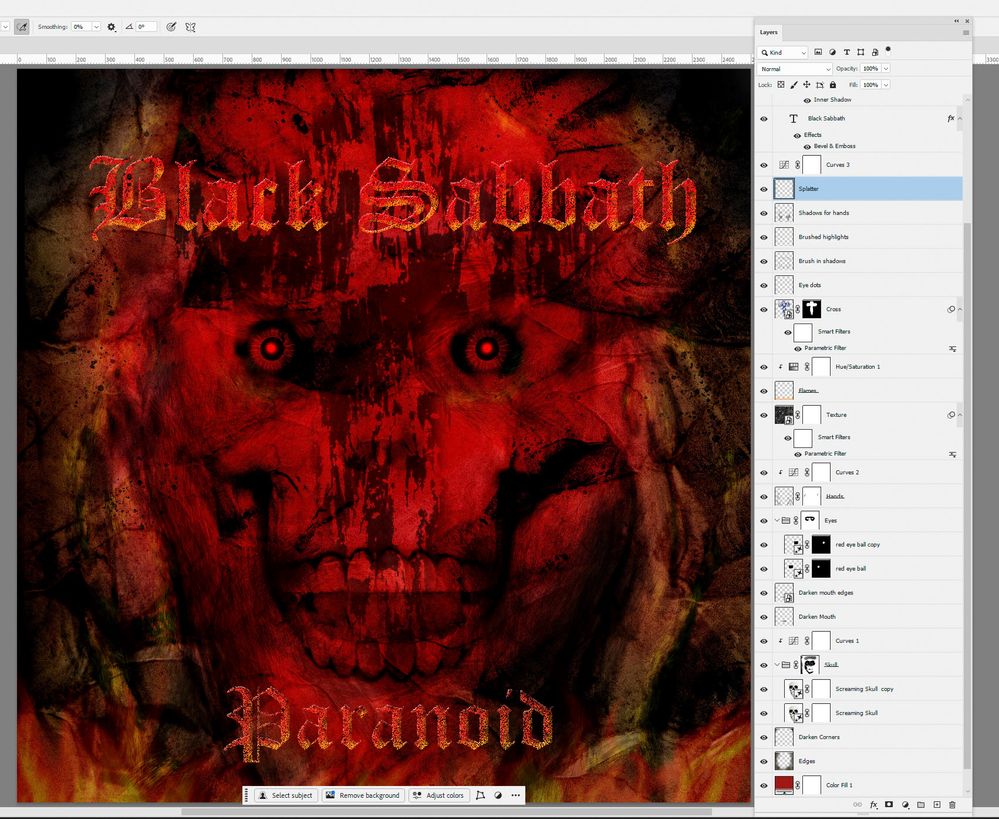Open the Opacity slider dropdown arrow
The image size is (999, 819).
[x=886, y=69]
